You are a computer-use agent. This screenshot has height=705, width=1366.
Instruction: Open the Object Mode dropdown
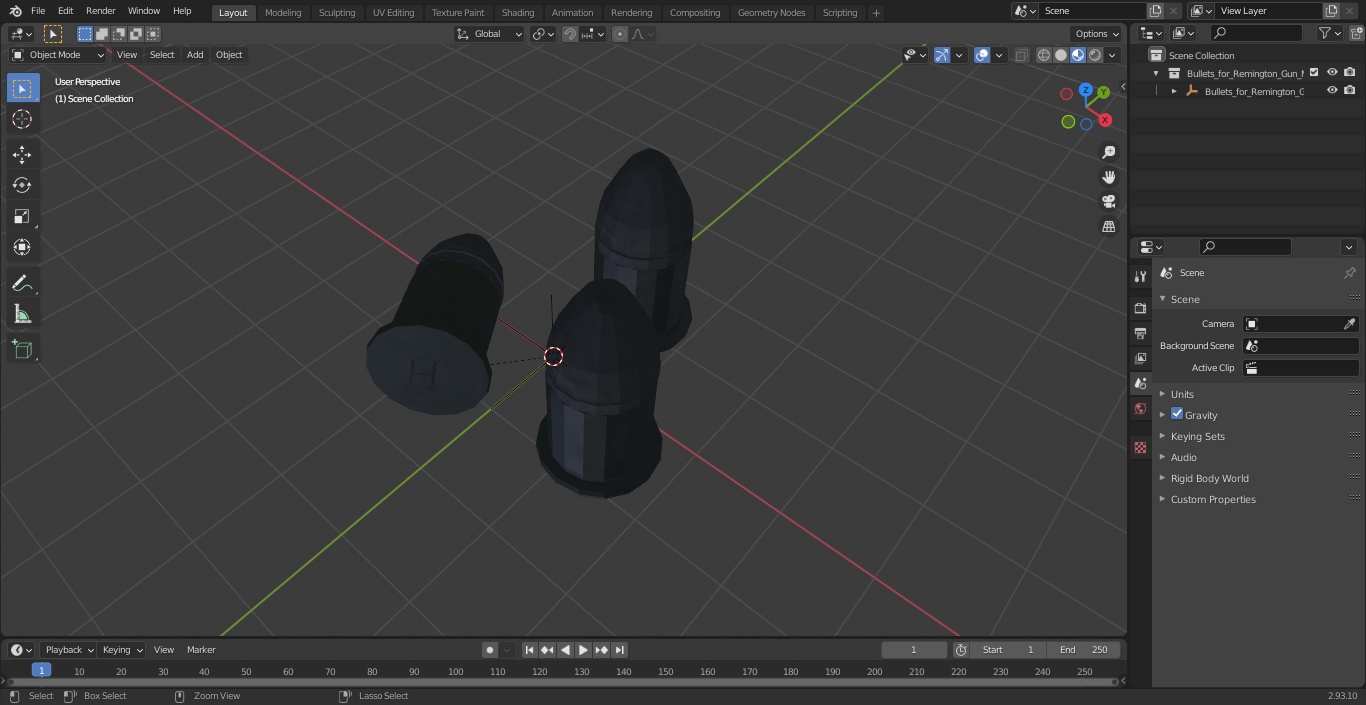(x=58, y=55)
